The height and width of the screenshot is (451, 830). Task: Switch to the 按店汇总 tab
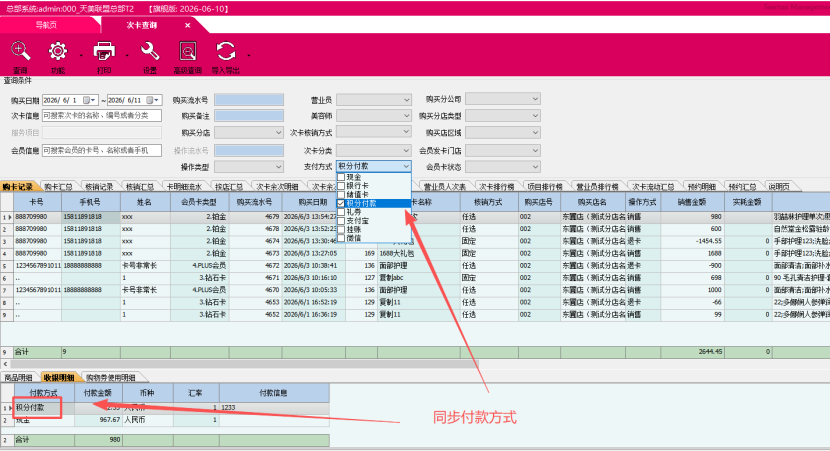[229, 187]
